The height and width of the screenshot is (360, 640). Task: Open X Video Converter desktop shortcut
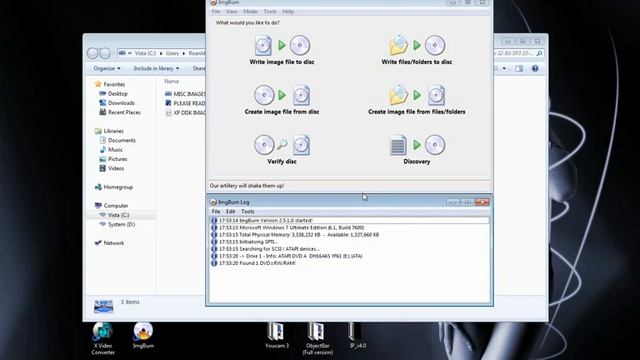click(103, 339)
